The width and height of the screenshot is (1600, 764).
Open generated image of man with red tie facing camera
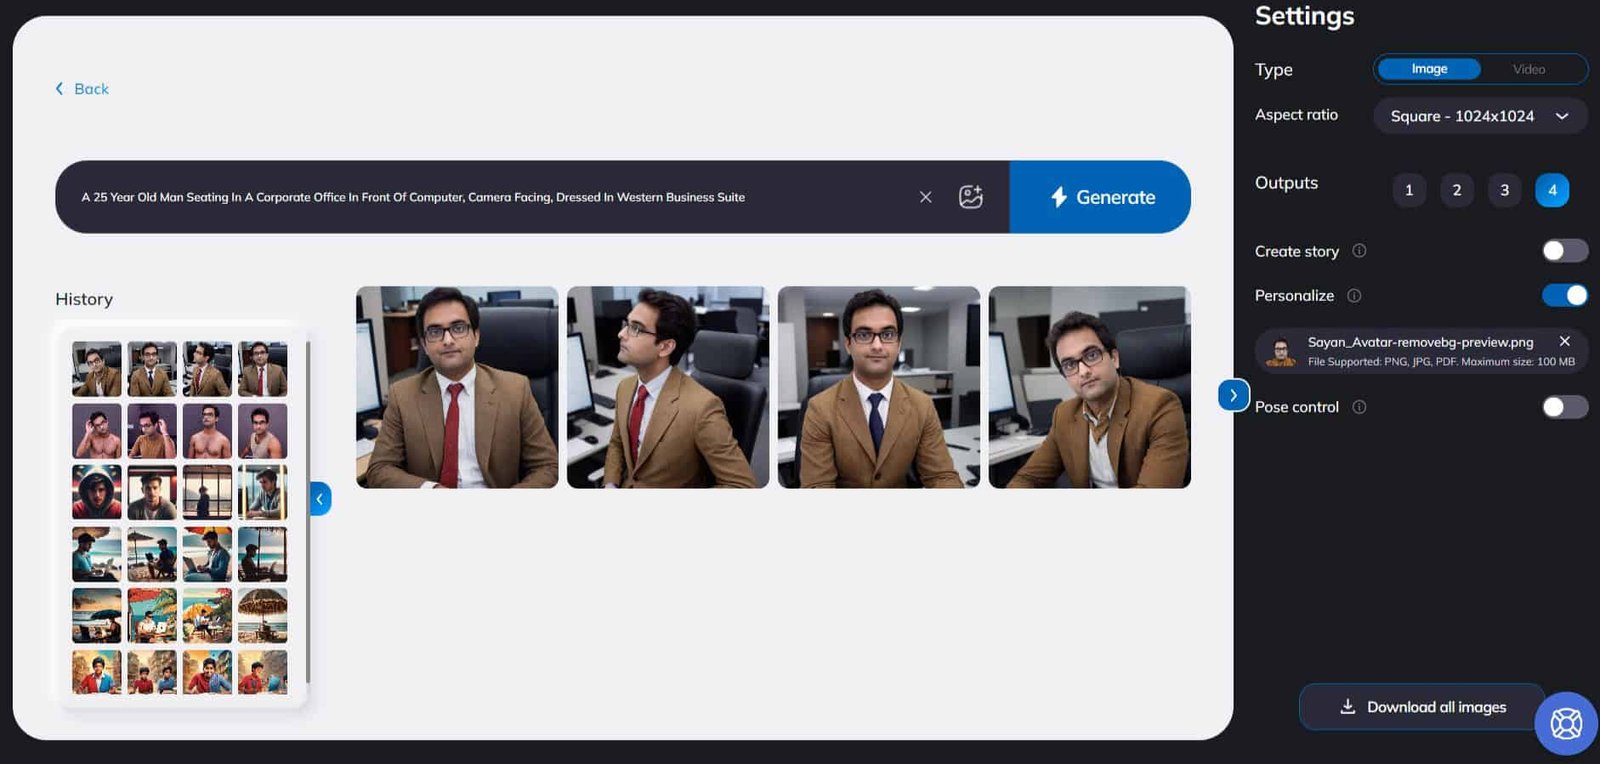pyautogui.click(x=457, y=388)
